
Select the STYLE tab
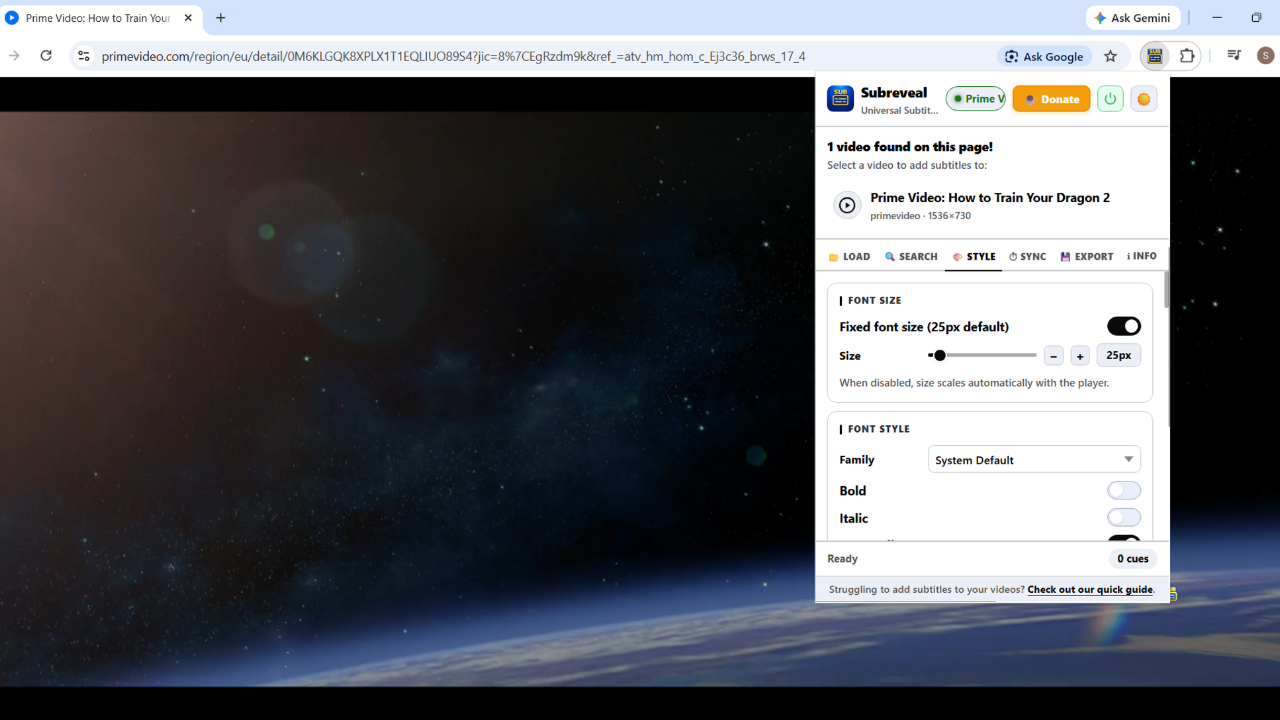(x=974, y=257)
